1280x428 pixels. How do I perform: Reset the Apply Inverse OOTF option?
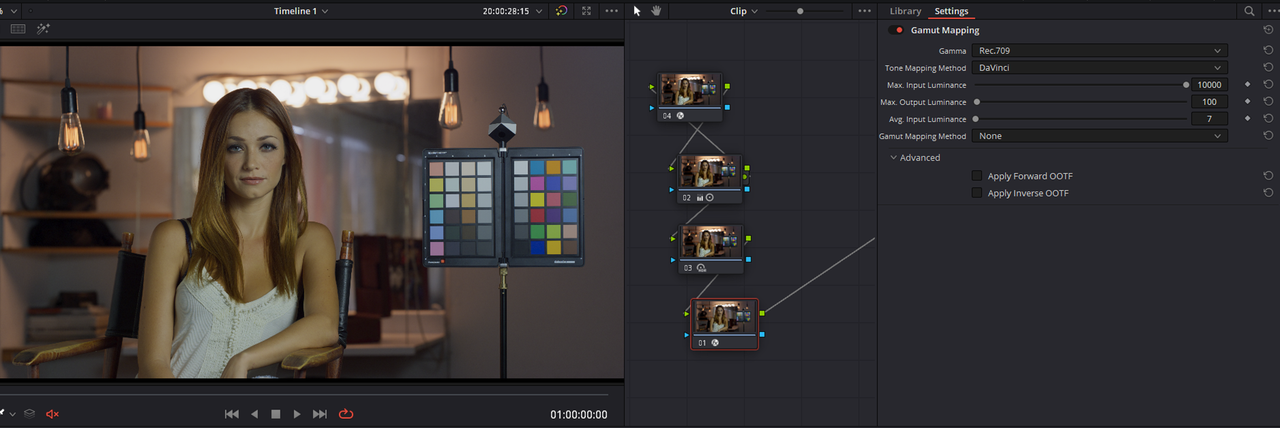pyautogui.click(x=1268, y=193)
